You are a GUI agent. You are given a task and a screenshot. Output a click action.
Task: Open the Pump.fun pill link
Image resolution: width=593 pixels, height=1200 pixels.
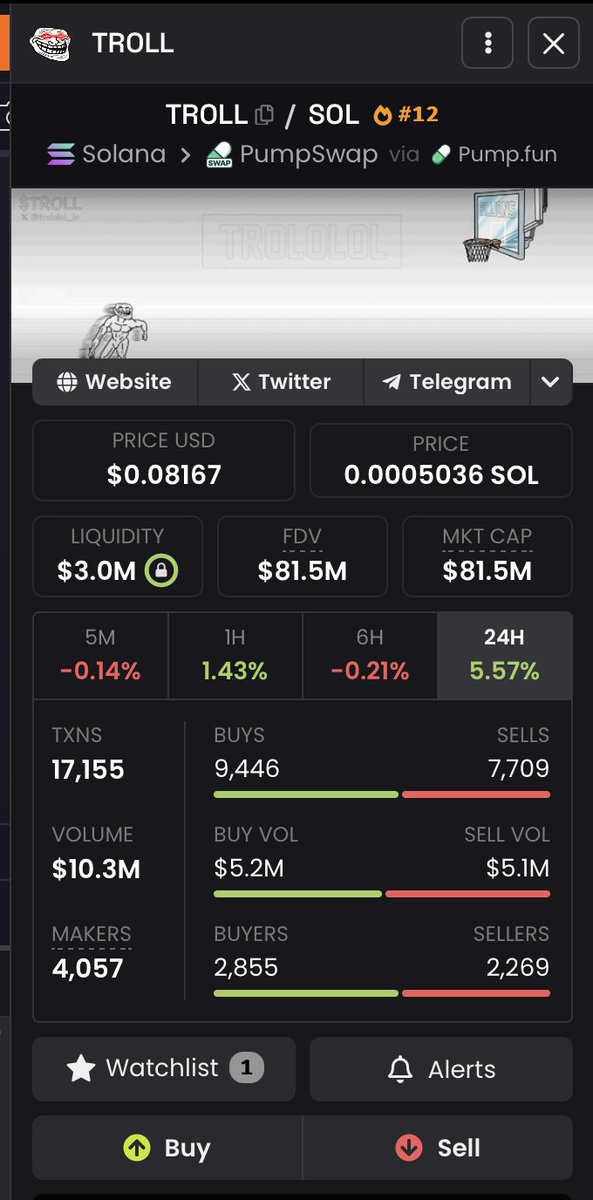pyautogui.click(x=493, y=155)
